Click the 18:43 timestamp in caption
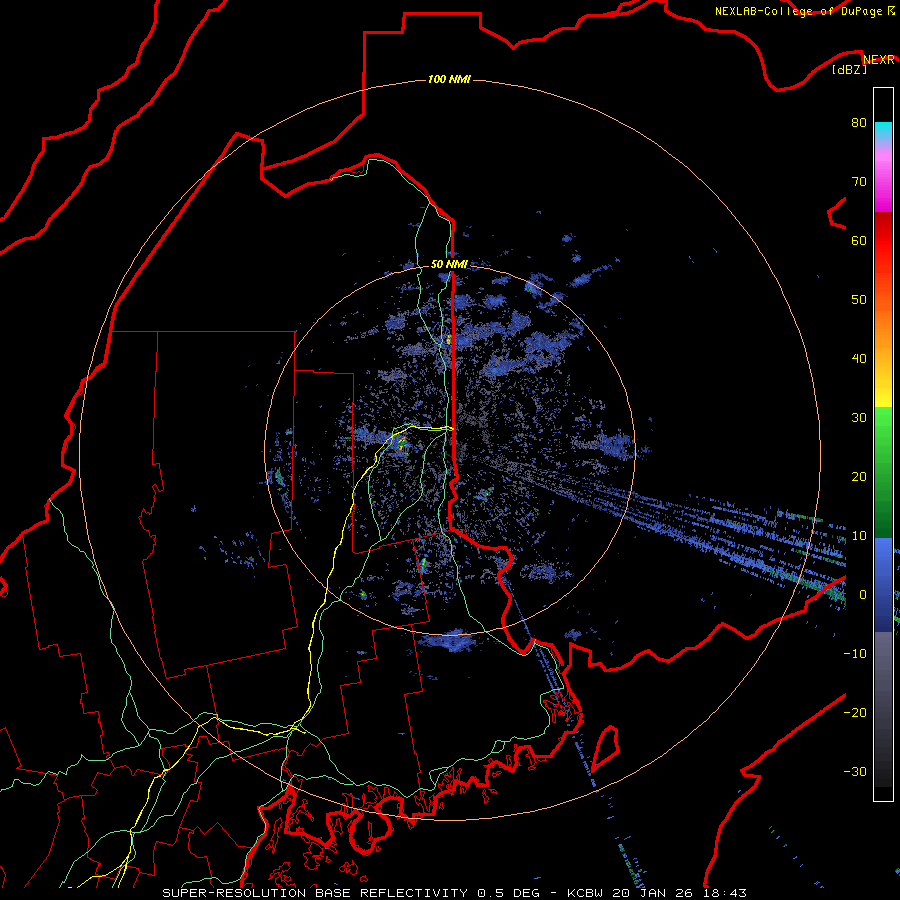 tap(724, 893)
